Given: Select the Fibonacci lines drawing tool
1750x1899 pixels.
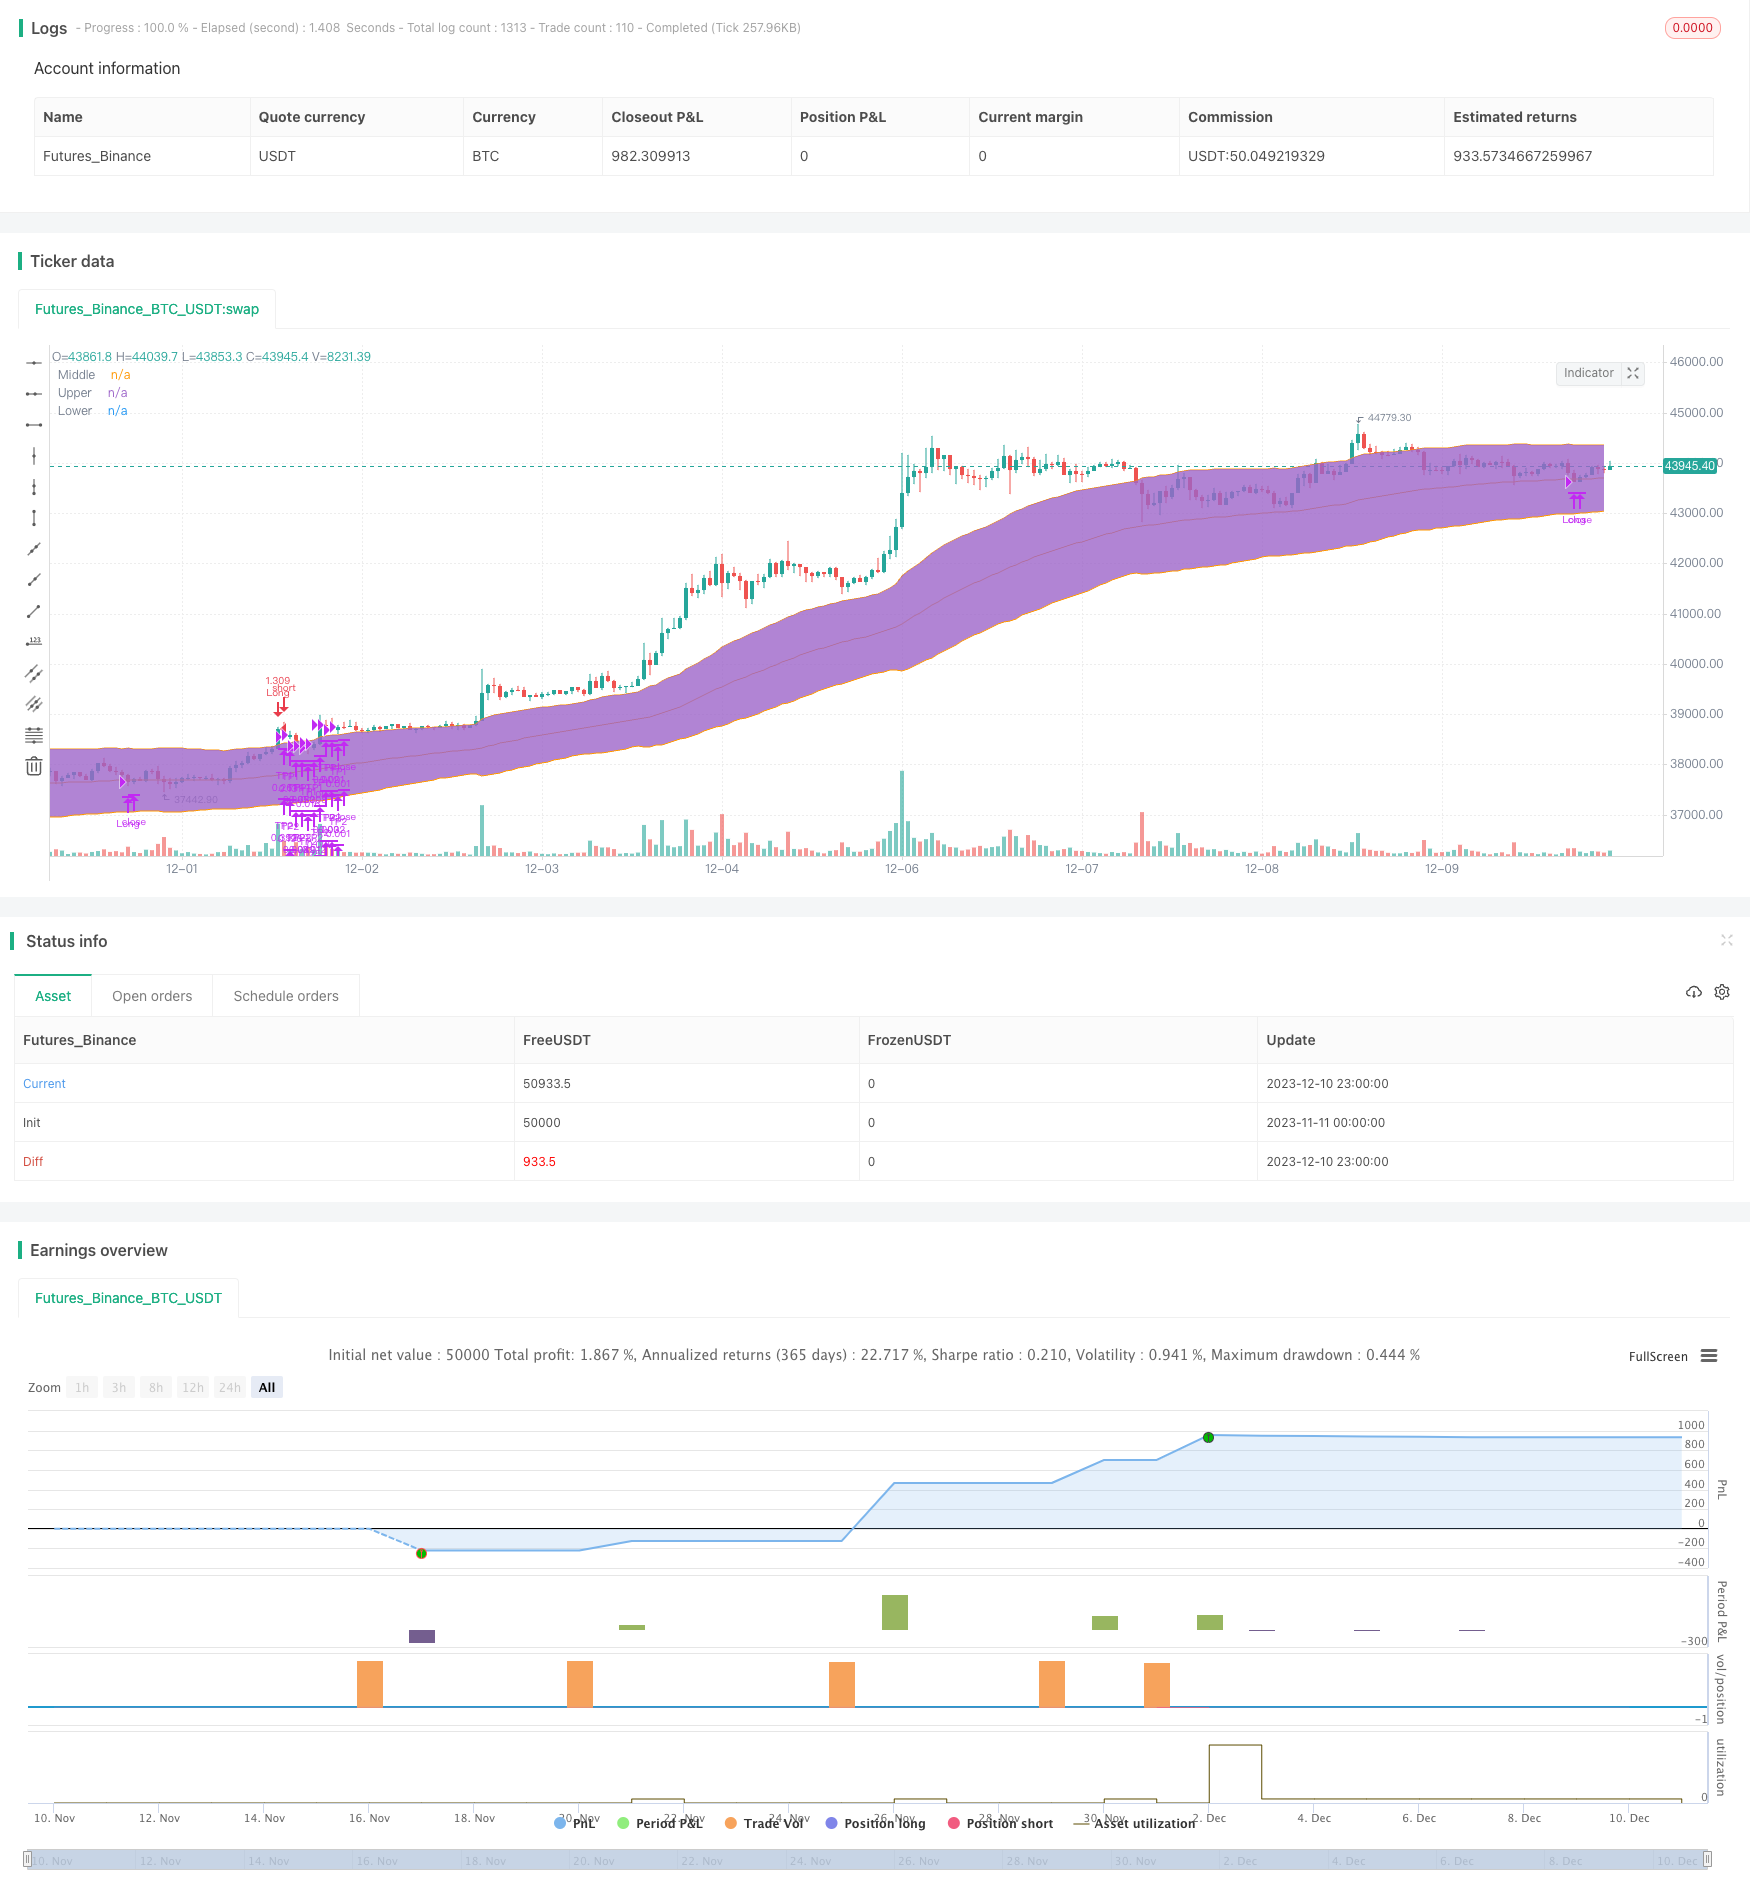Looking at the screenshot, I should pos(34,735).
